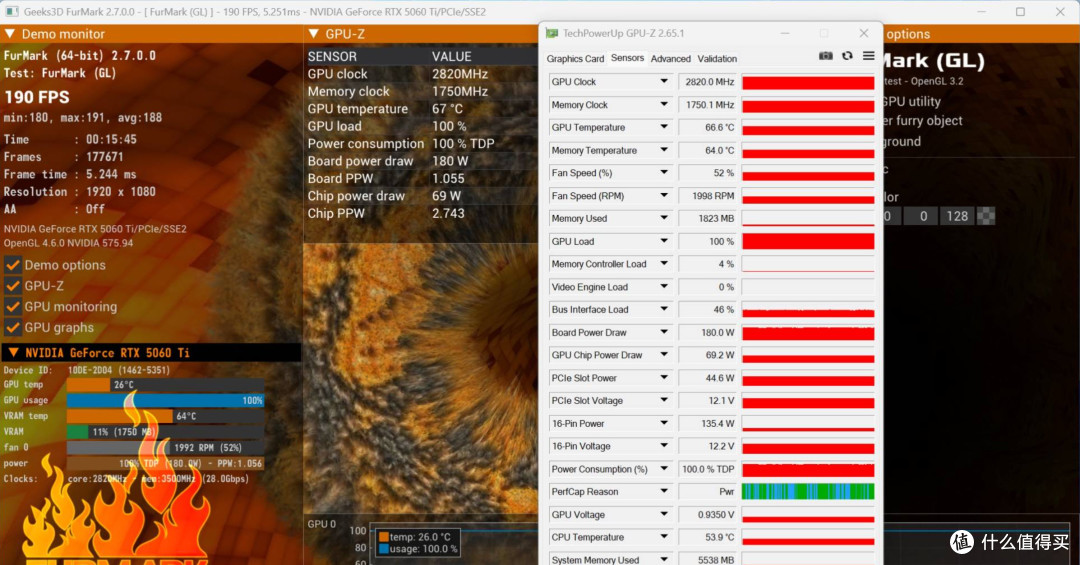This screenshot has width=1080, height=565.
Task: Click the GPU-Z refresh icon
Action: 847,56
